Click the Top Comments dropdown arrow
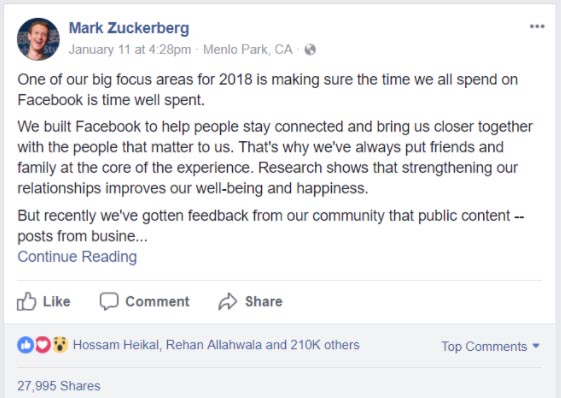Image resolution: width=561 pixels, height=398 pixels. coord(536,346)
